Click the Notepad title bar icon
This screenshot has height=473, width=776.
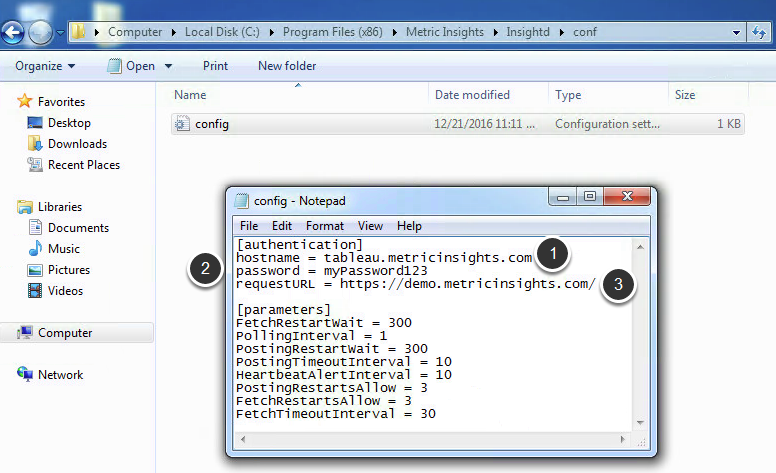(241, 200)
